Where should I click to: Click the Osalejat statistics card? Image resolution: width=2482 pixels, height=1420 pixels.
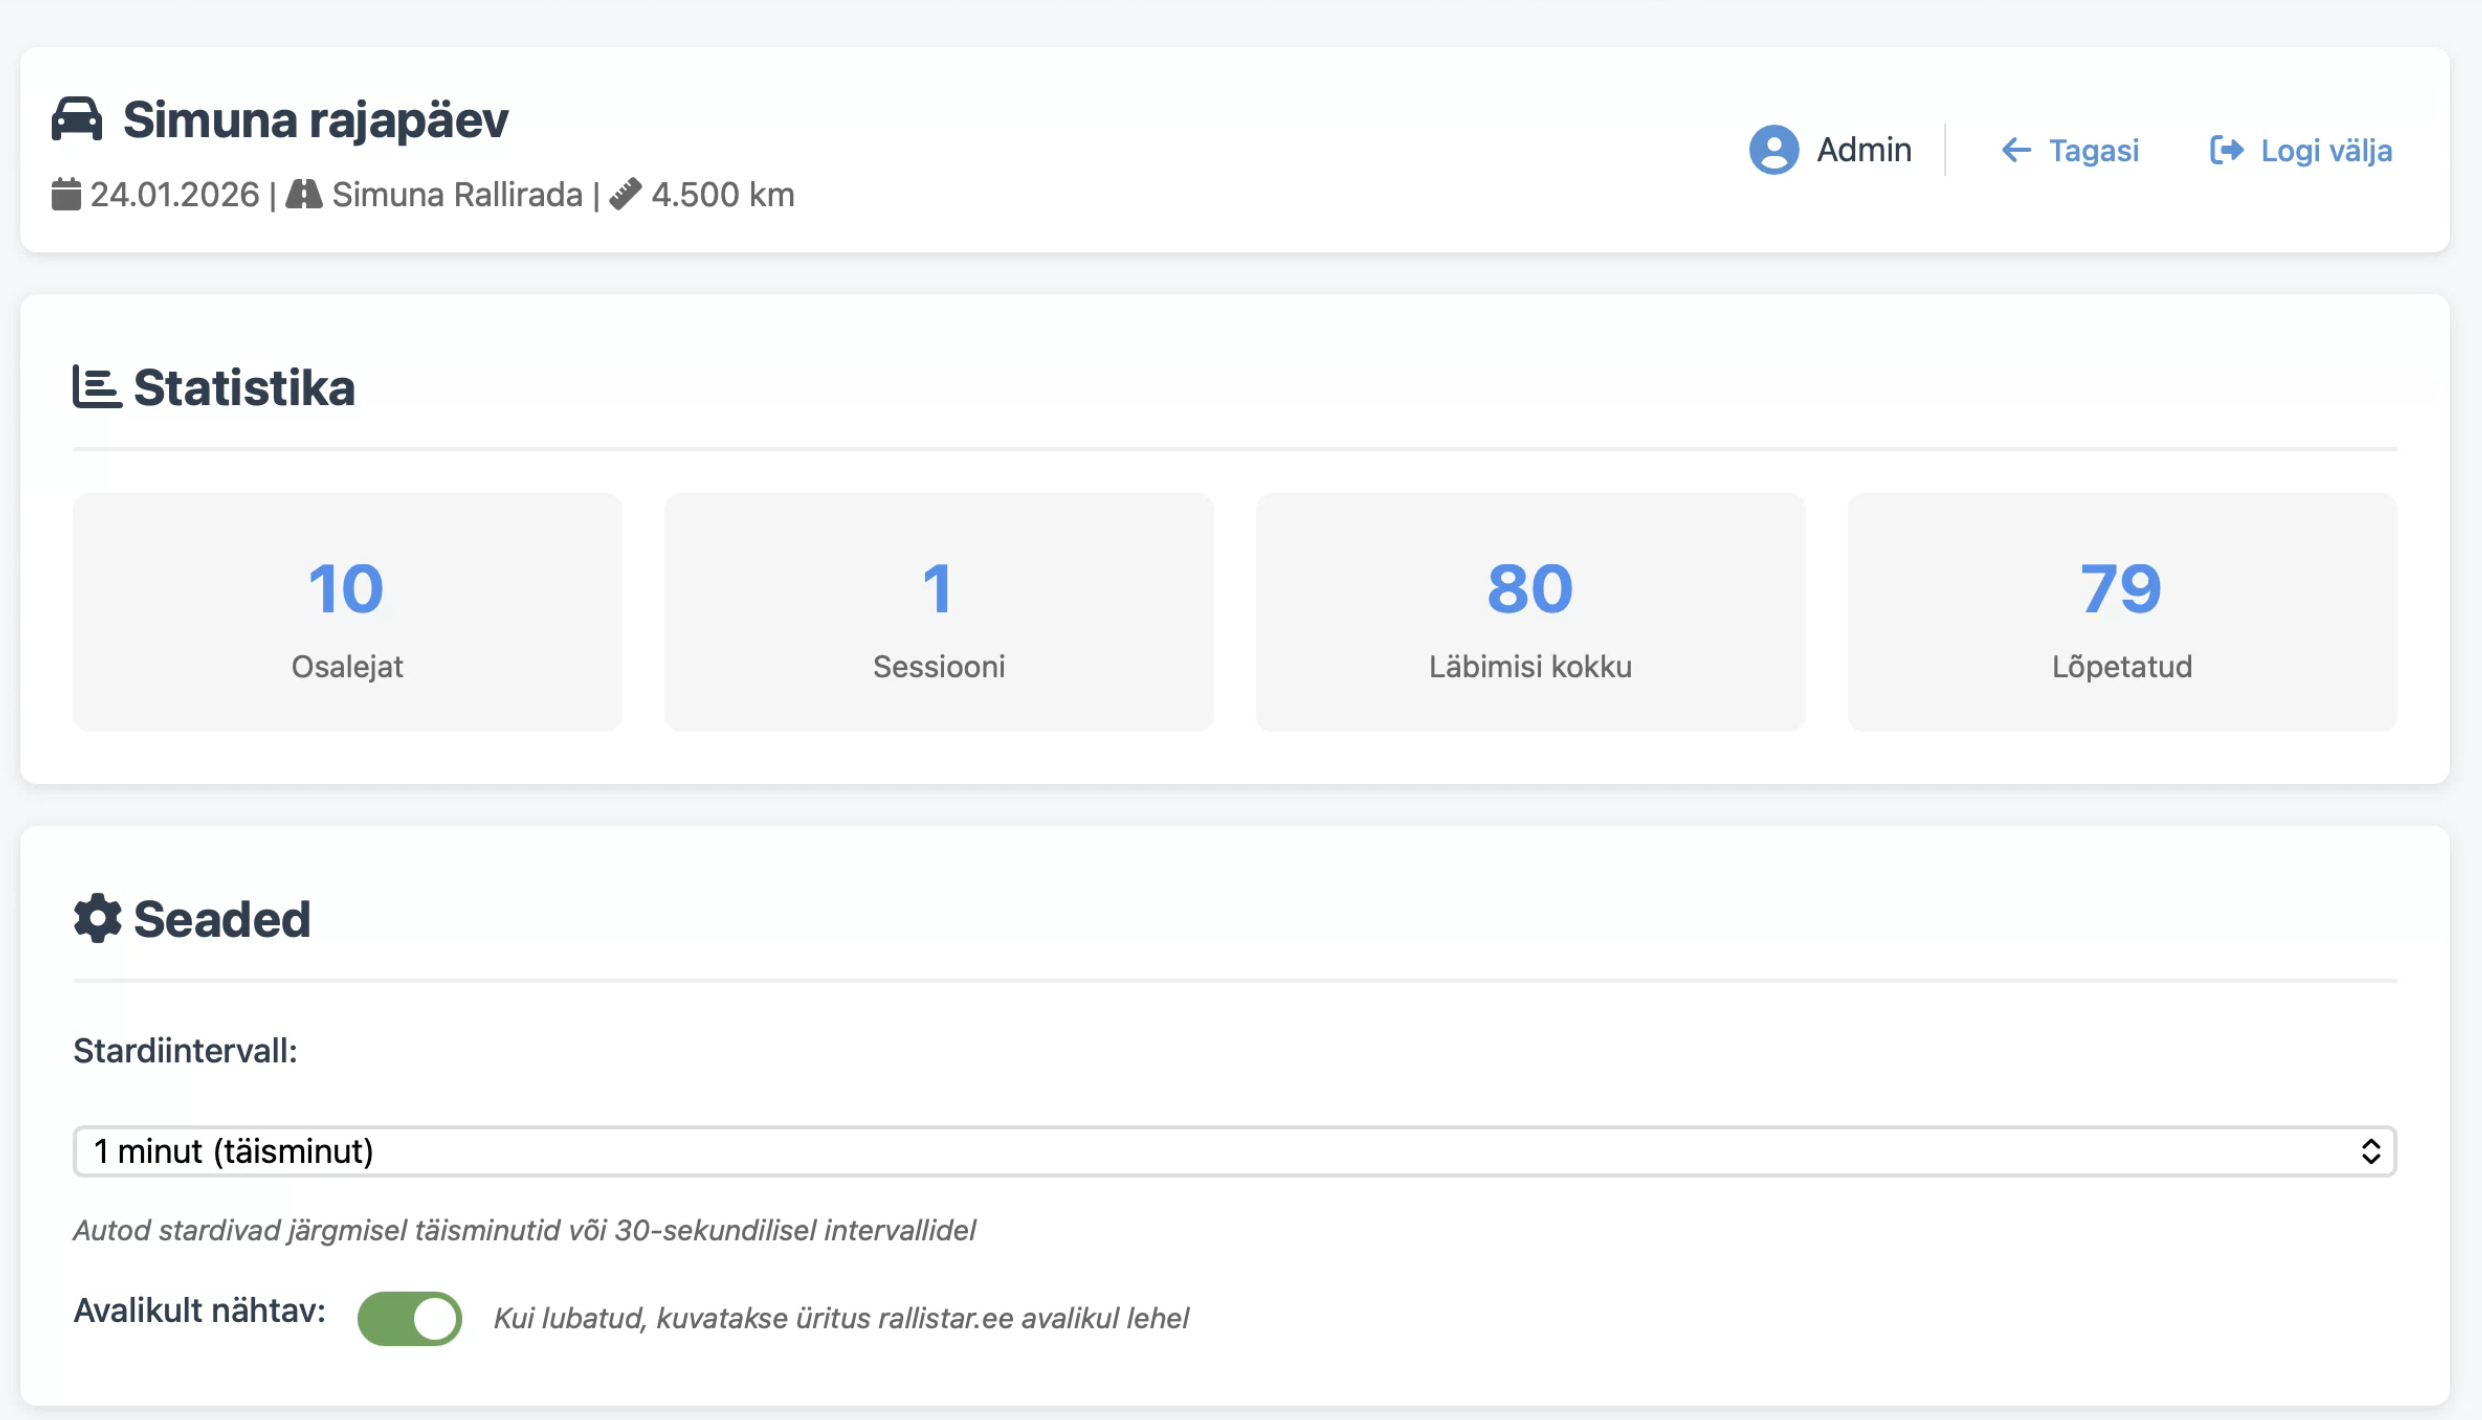(347, 612)
